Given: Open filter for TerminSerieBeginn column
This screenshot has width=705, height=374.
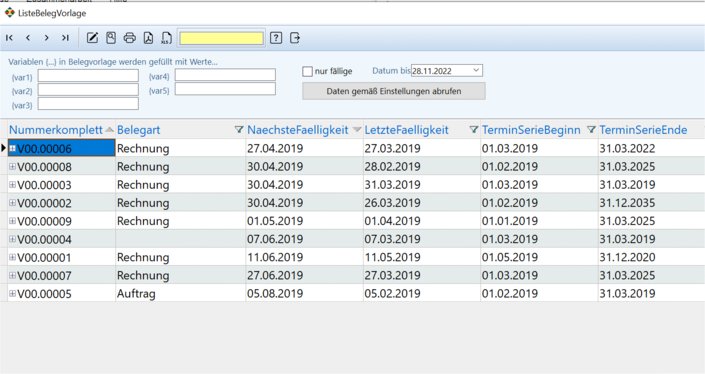Looking at the screenshot, I should click(591, 129).
